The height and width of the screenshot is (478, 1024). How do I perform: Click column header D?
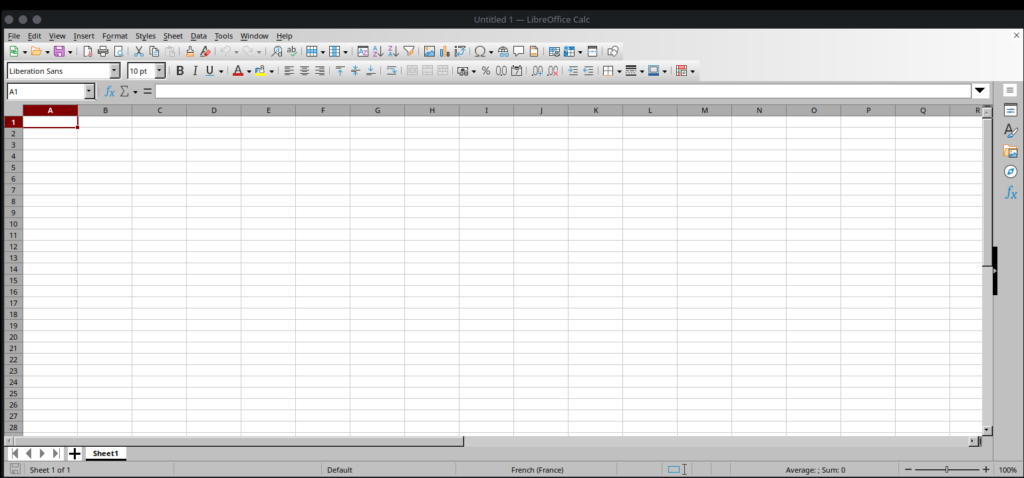tap(213, 110)
